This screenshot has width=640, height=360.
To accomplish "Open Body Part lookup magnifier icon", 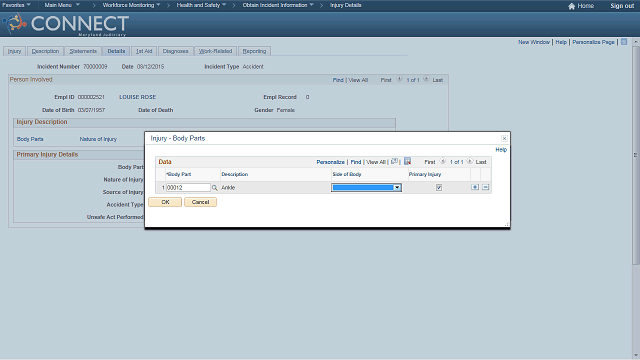I will click(214, 188).
